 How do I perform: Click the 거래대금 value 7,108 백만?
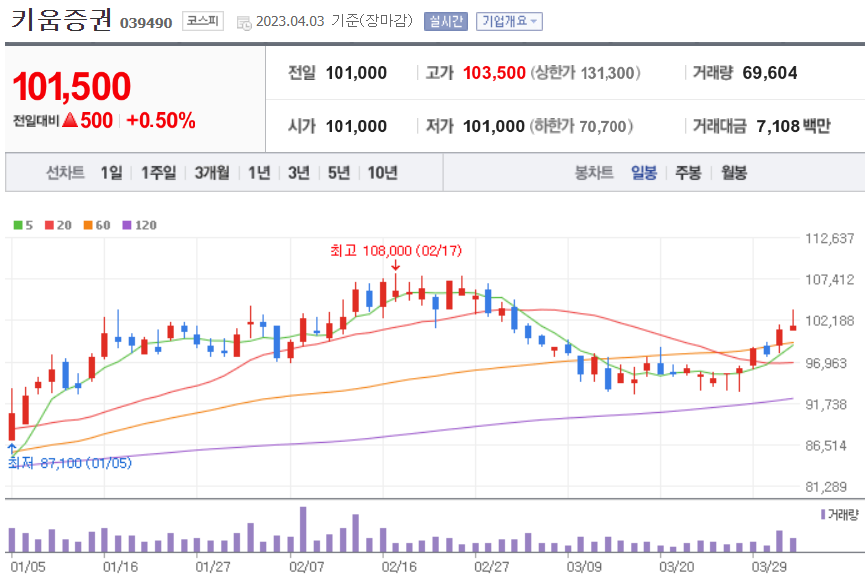point(793,126)
